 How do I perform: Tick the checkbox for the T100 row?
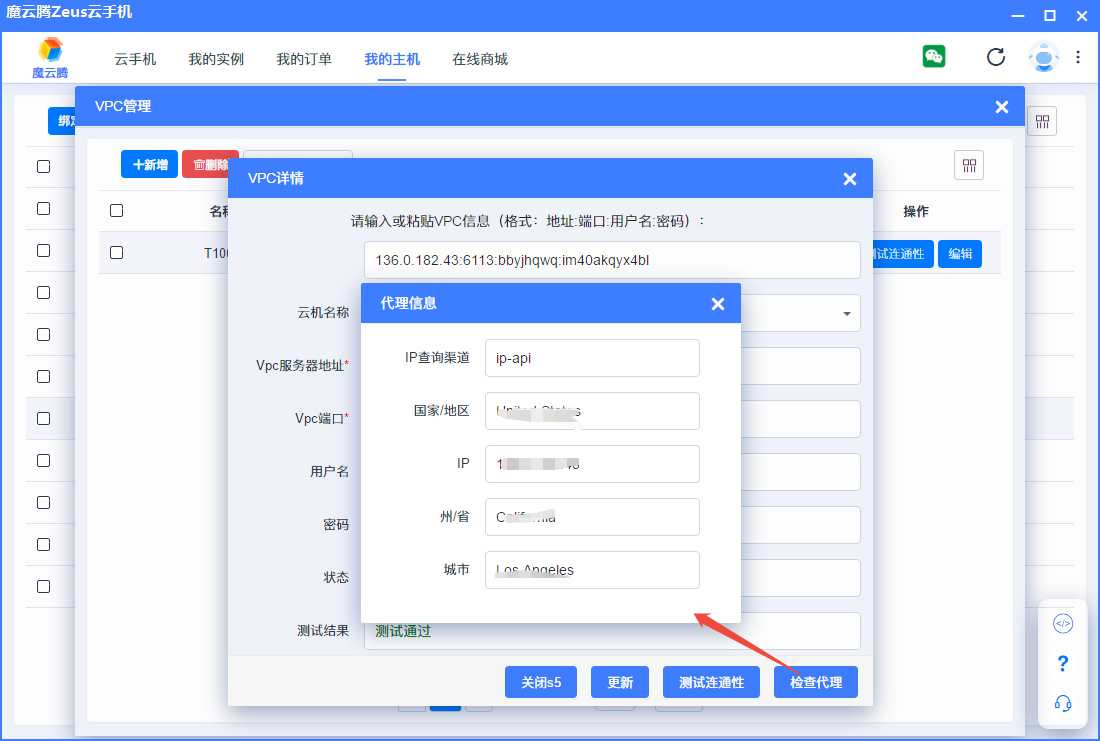tap(116, 253)
